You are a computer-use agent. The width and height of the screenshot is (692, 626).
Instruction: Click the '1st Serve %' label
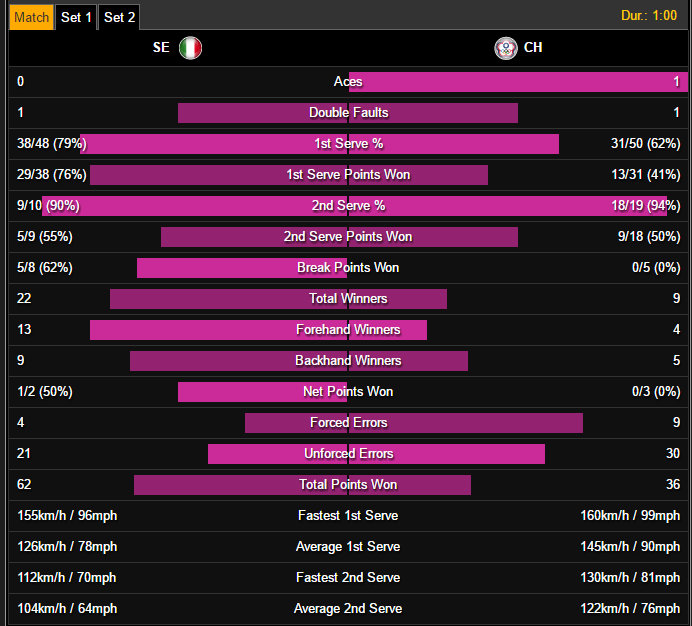(x=349, y=143)
